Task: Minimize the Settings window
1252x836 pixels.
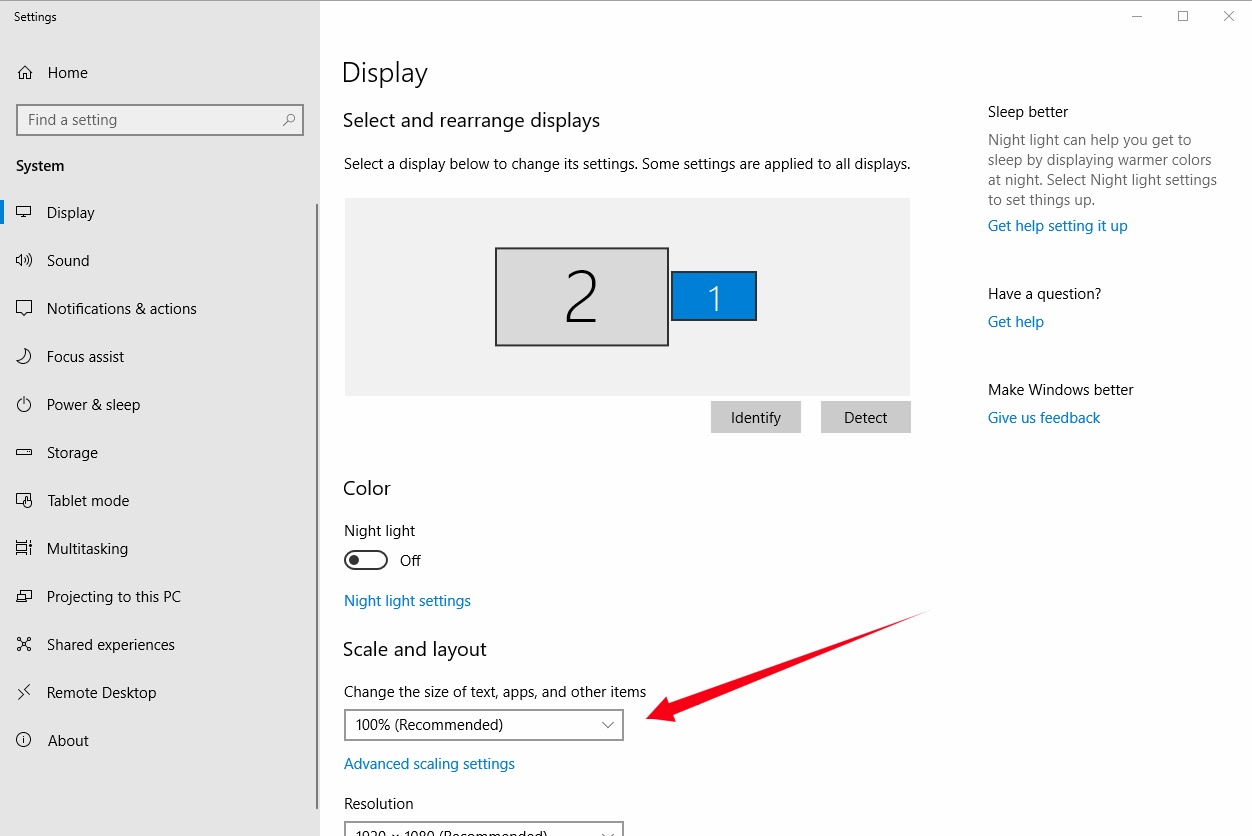Action: (1137, 16)
